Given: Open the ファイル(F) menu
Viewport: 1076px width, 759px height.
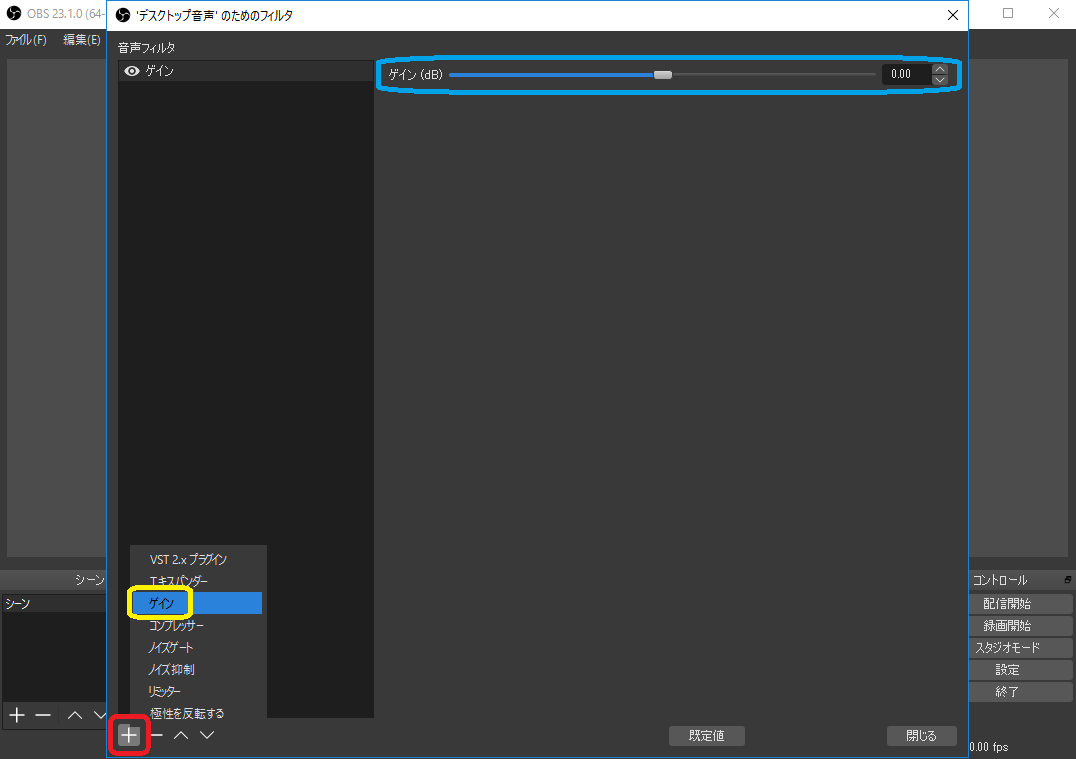Looking at the screenshot, I should click(26, 40).
